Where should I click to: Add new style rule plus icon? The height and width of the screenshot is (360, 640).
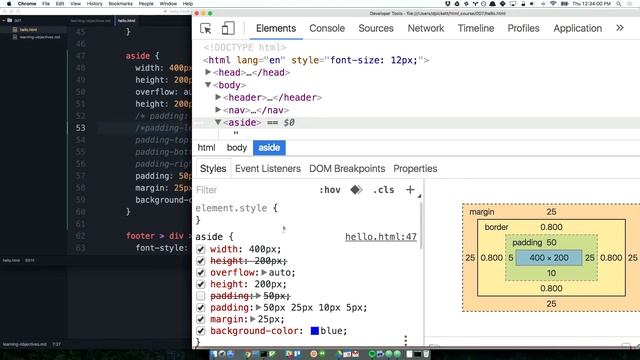pos(410,190)
